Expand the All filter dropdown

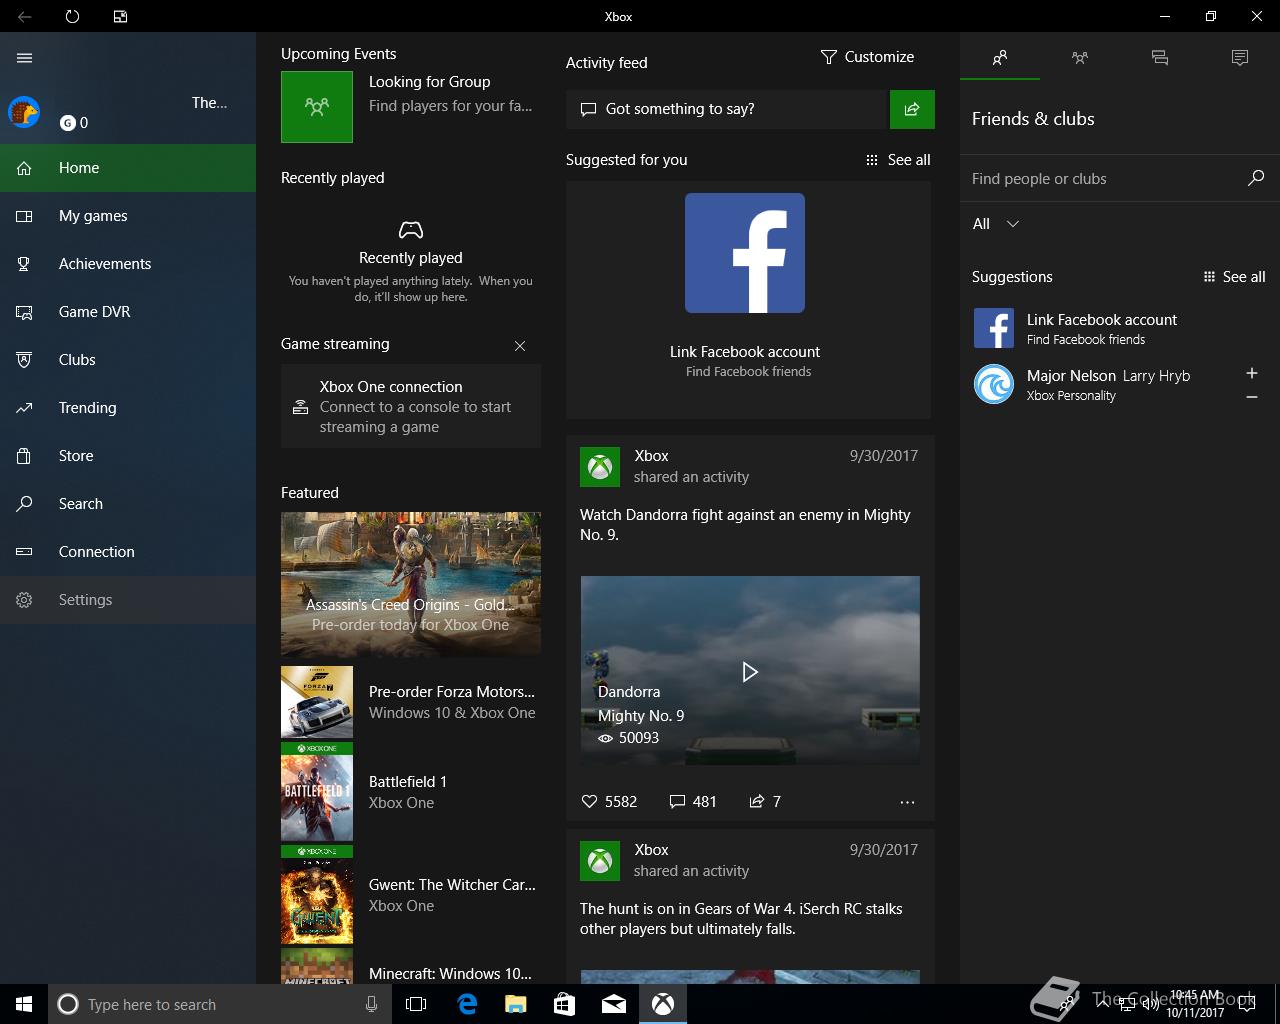pos(996,224)
